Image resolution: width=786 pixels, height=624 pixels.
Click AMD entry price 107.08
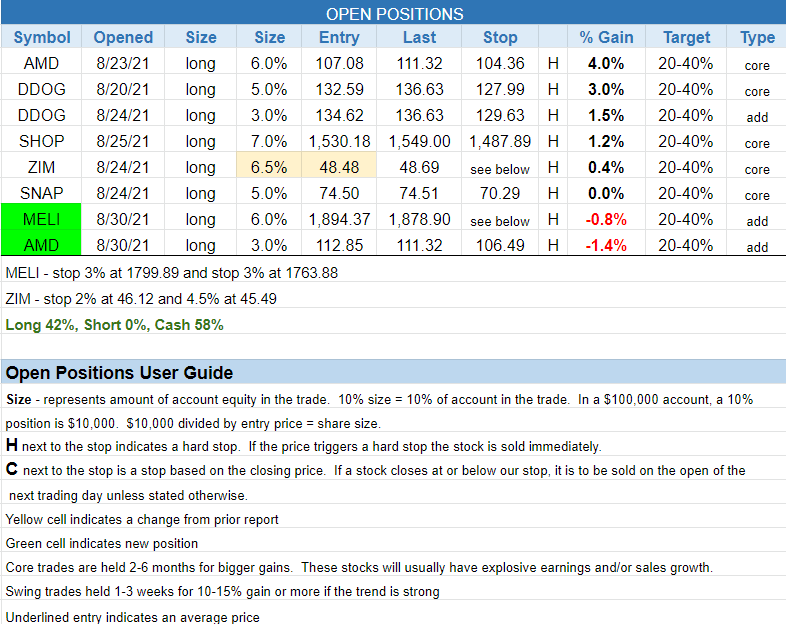(339, 63)
